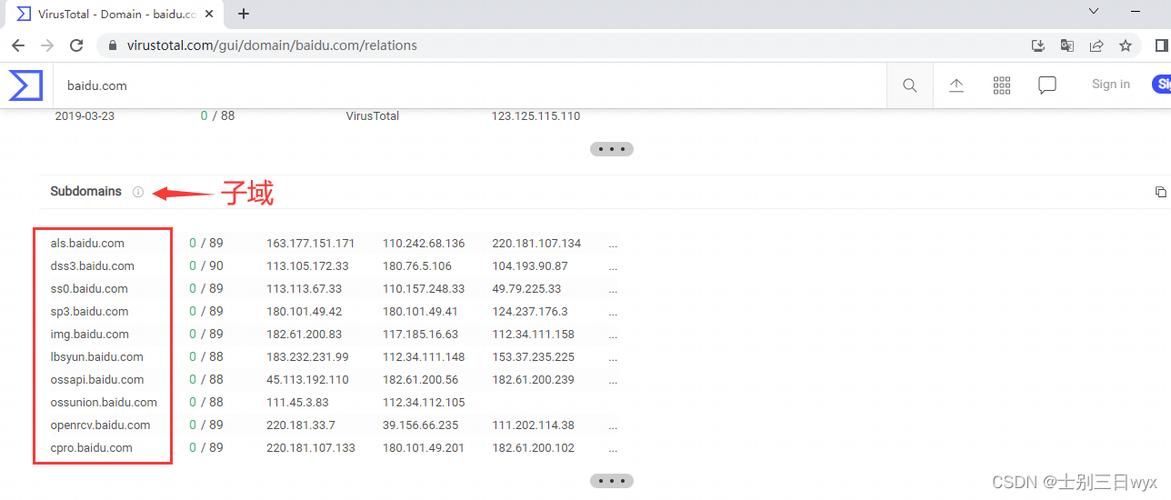Click IP 104.193.90.87

point(529,266)
